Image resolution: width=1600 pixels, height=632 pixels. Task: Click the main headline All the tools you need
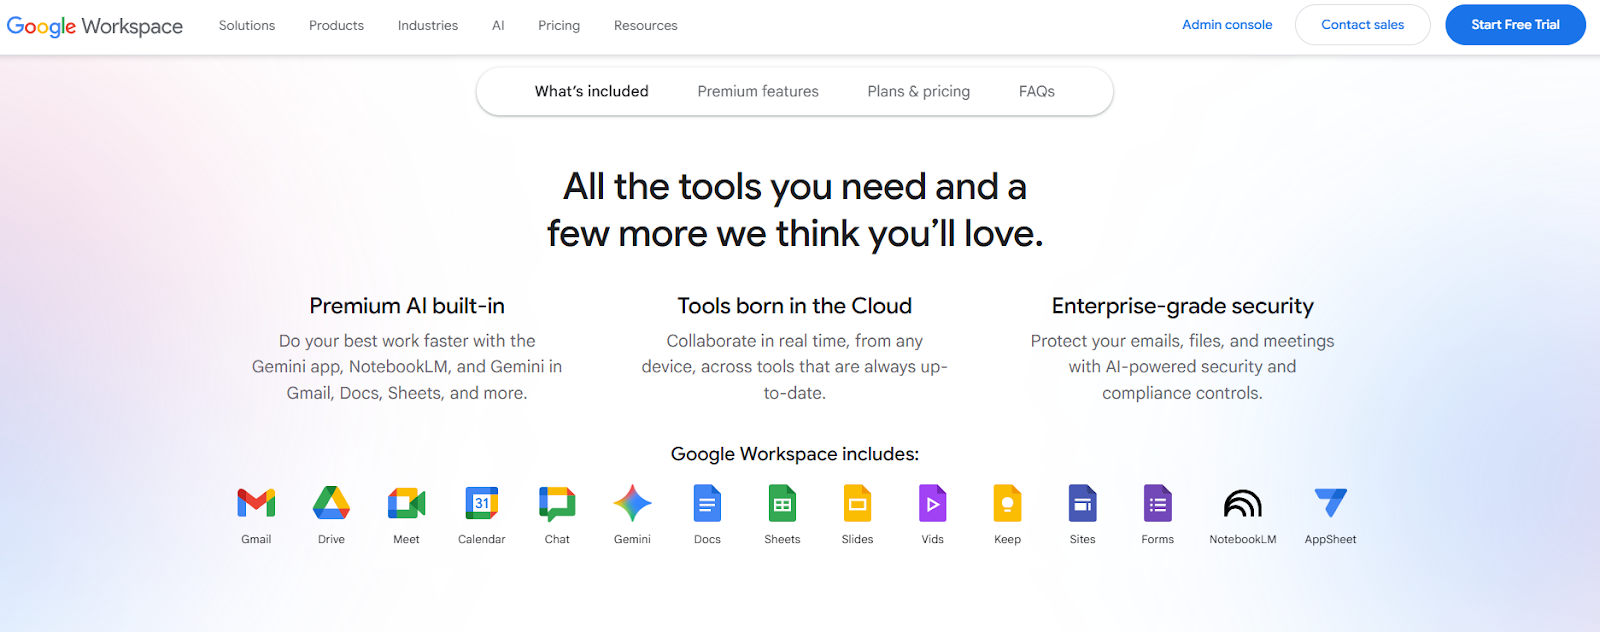click(x=795, y=210)
